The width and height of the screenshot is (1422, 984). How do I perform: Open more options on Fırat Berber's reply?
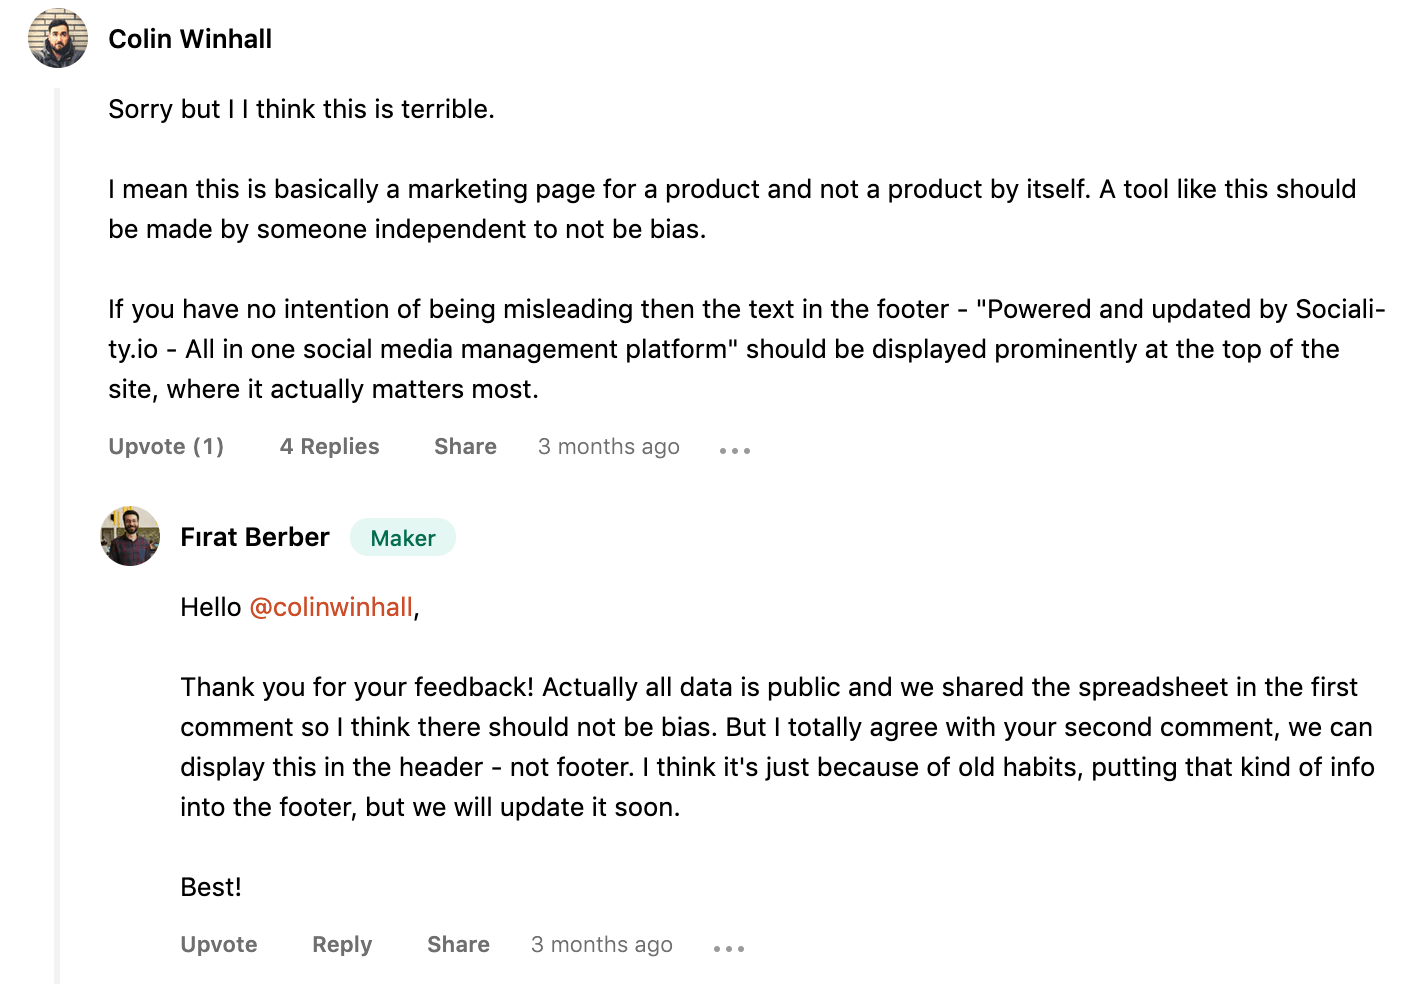pyautogui.click(x=728, y=948)
